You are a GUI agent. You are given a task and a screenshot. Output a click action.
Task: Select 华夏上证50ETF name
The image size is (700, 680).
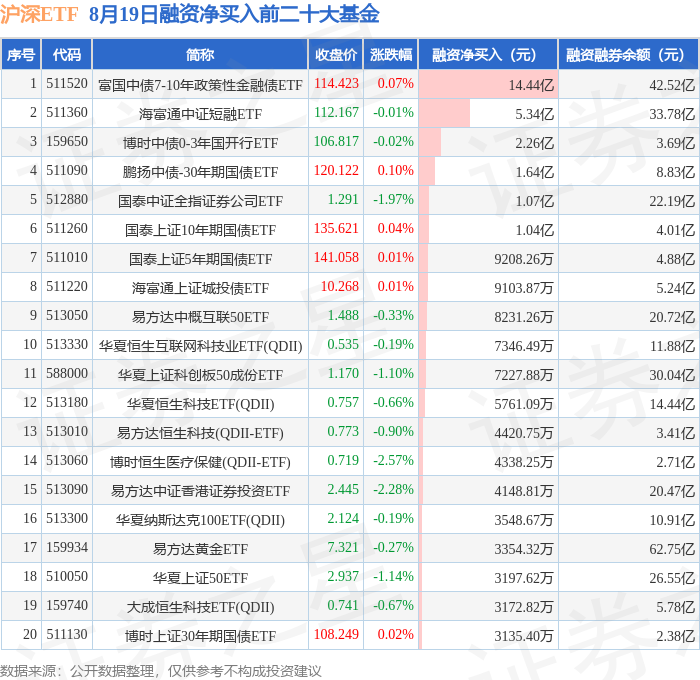point(200,578)
